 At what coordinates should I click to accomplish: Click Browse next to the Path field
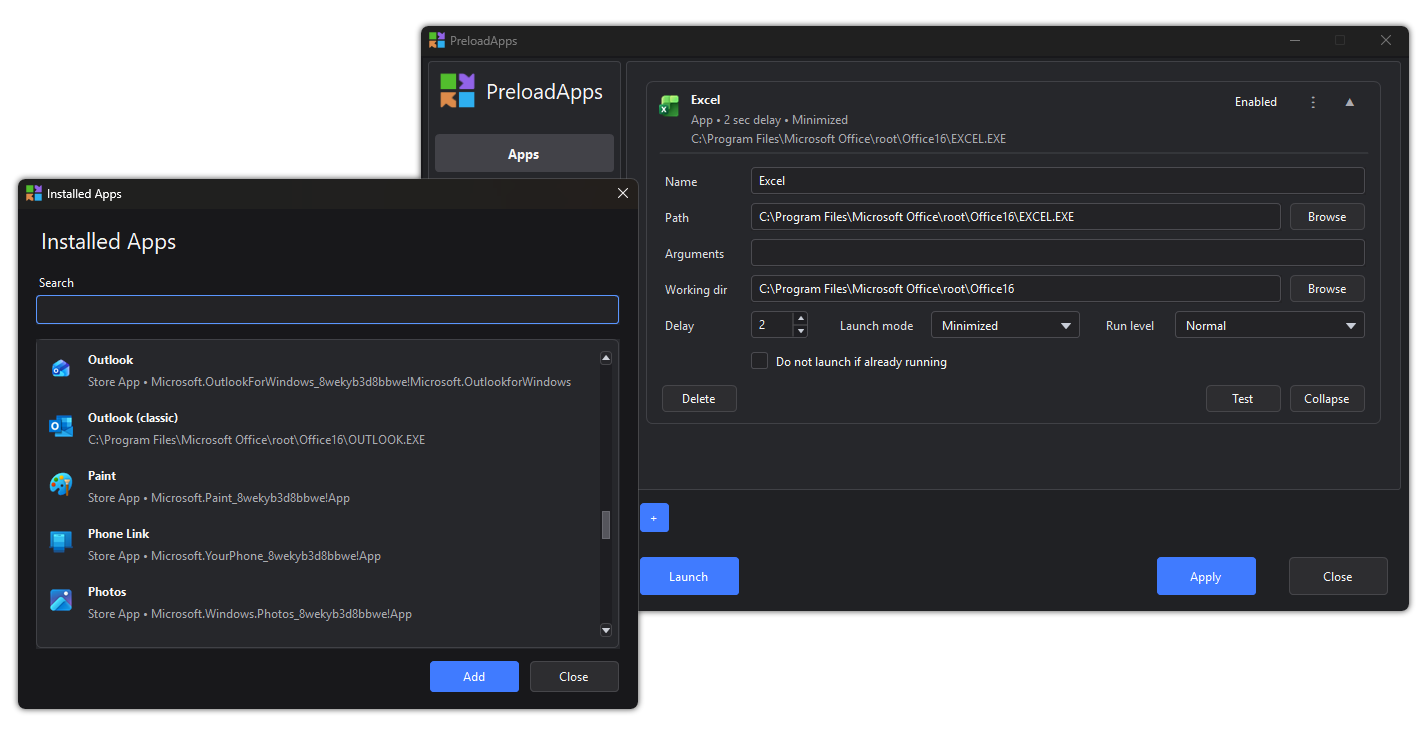pyautogui.click(x=1327, y=217)
